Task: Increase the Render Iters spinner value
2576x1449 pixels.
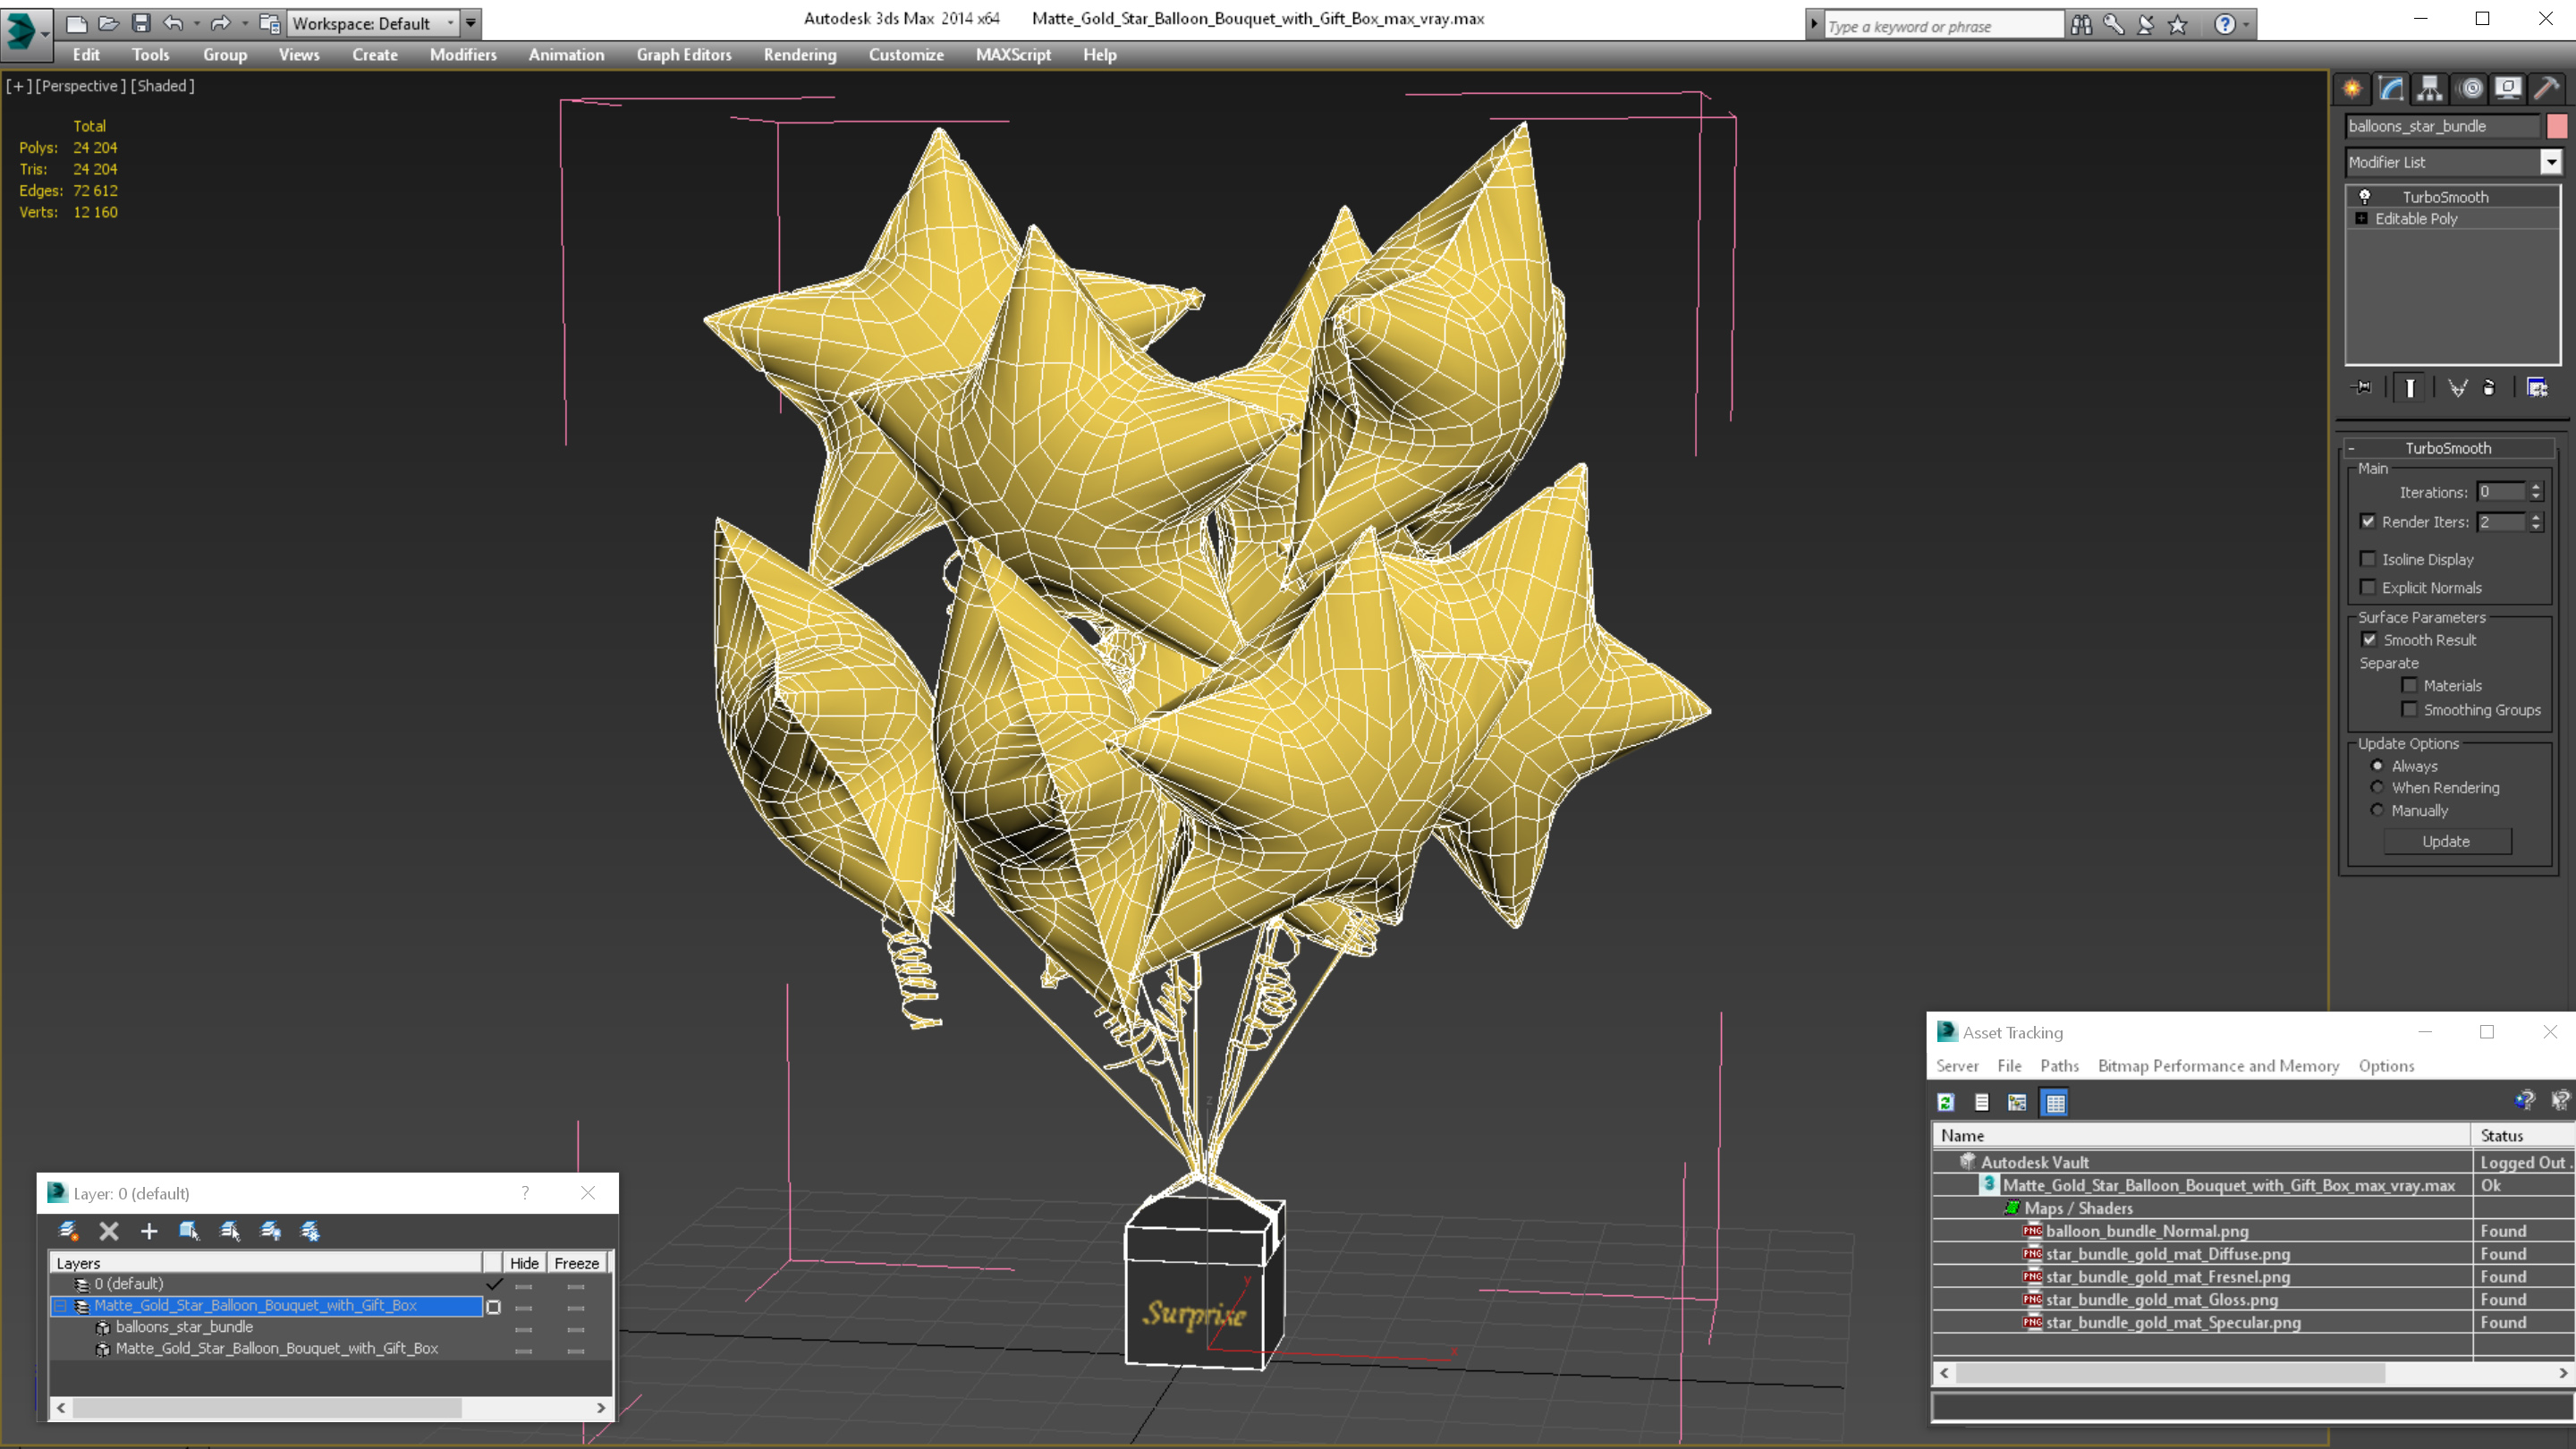Action: click(2536, 517)
